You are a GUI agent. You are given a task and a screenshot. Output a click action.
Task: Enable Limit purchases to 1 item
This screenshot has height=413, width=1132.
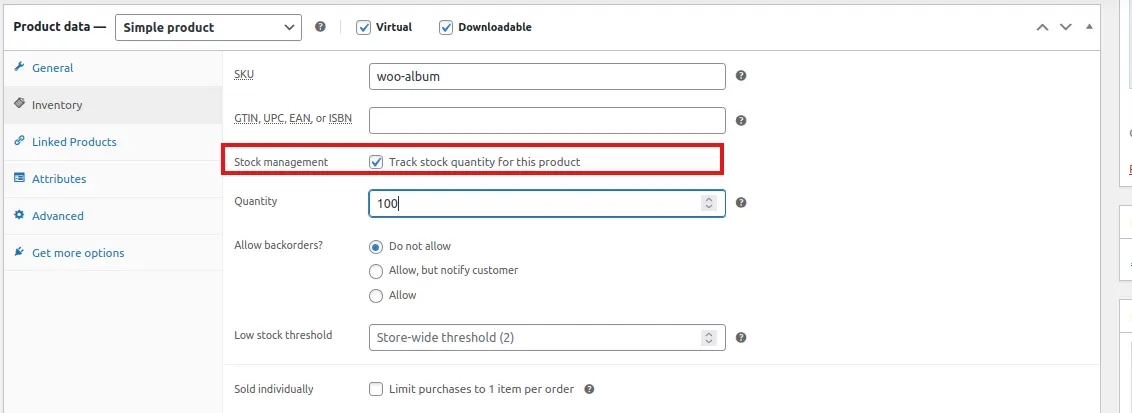point(376,389)
